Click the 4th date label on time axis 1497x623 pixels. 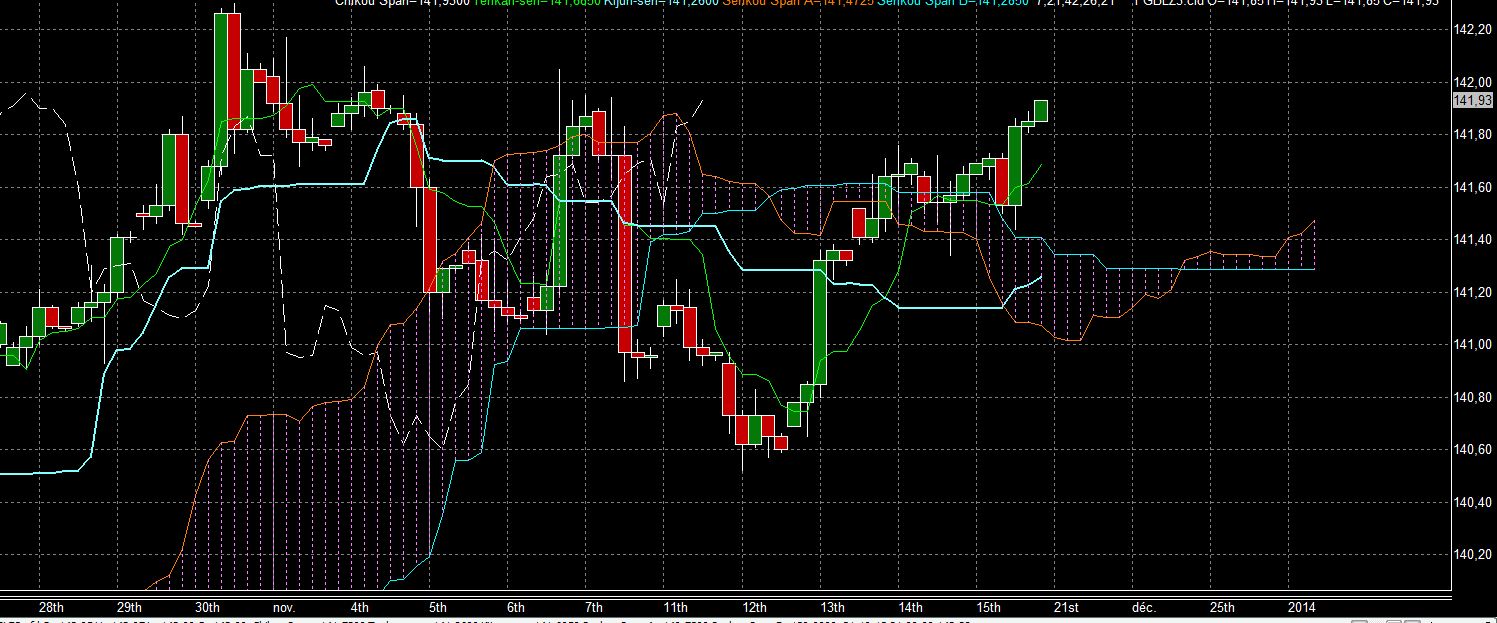[x=360, y=608]
